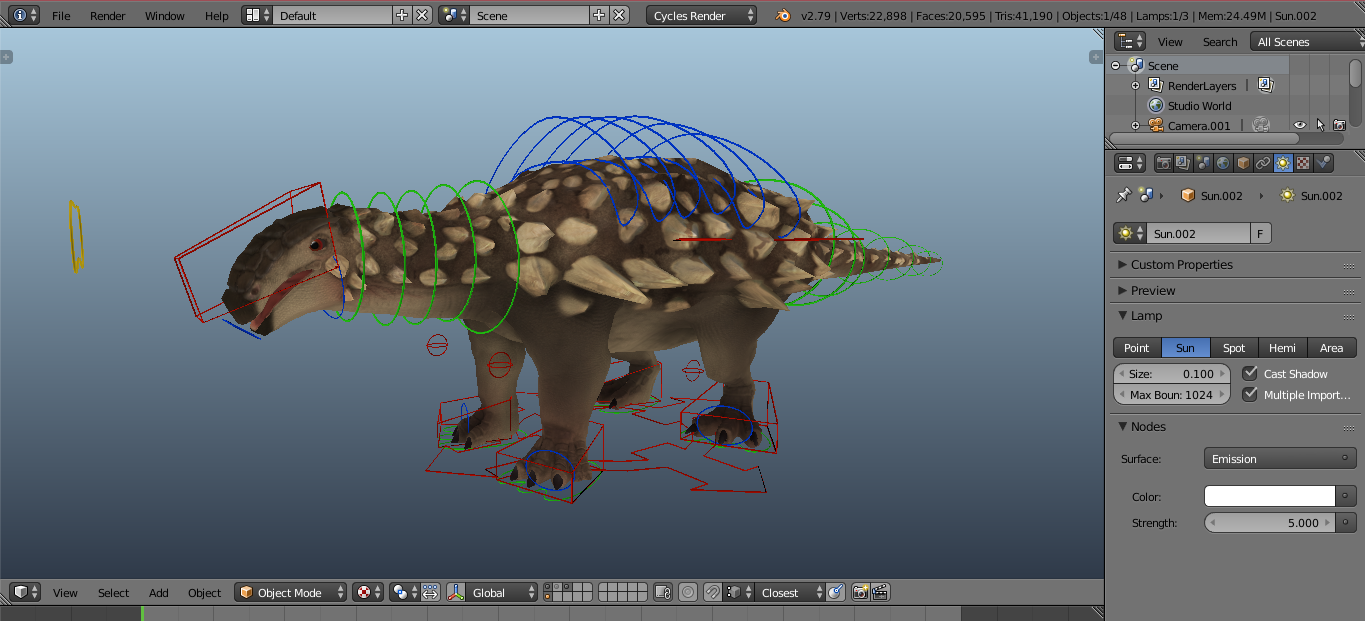The width and height of the screenshot is (1365, 621).
Task: Switch to Object properties tab
Action: 1243,163
